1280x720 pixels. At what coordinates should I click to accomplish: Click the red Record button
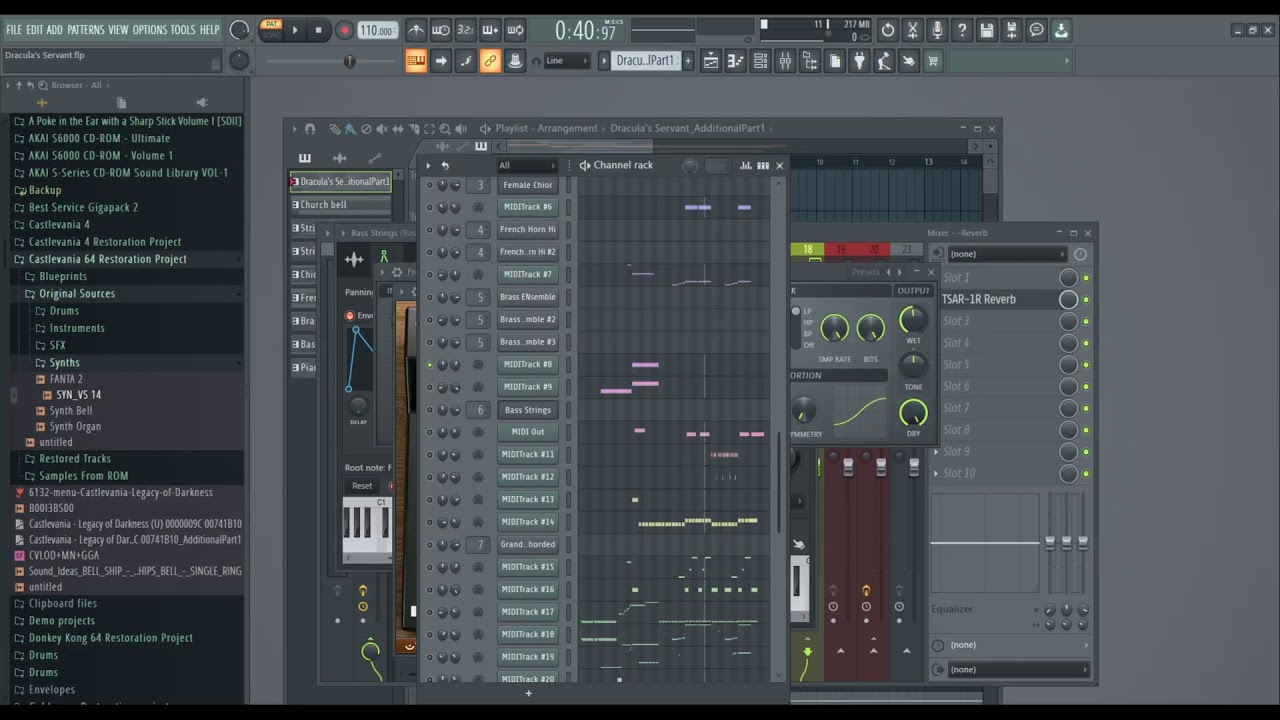[x=344, y=30]
